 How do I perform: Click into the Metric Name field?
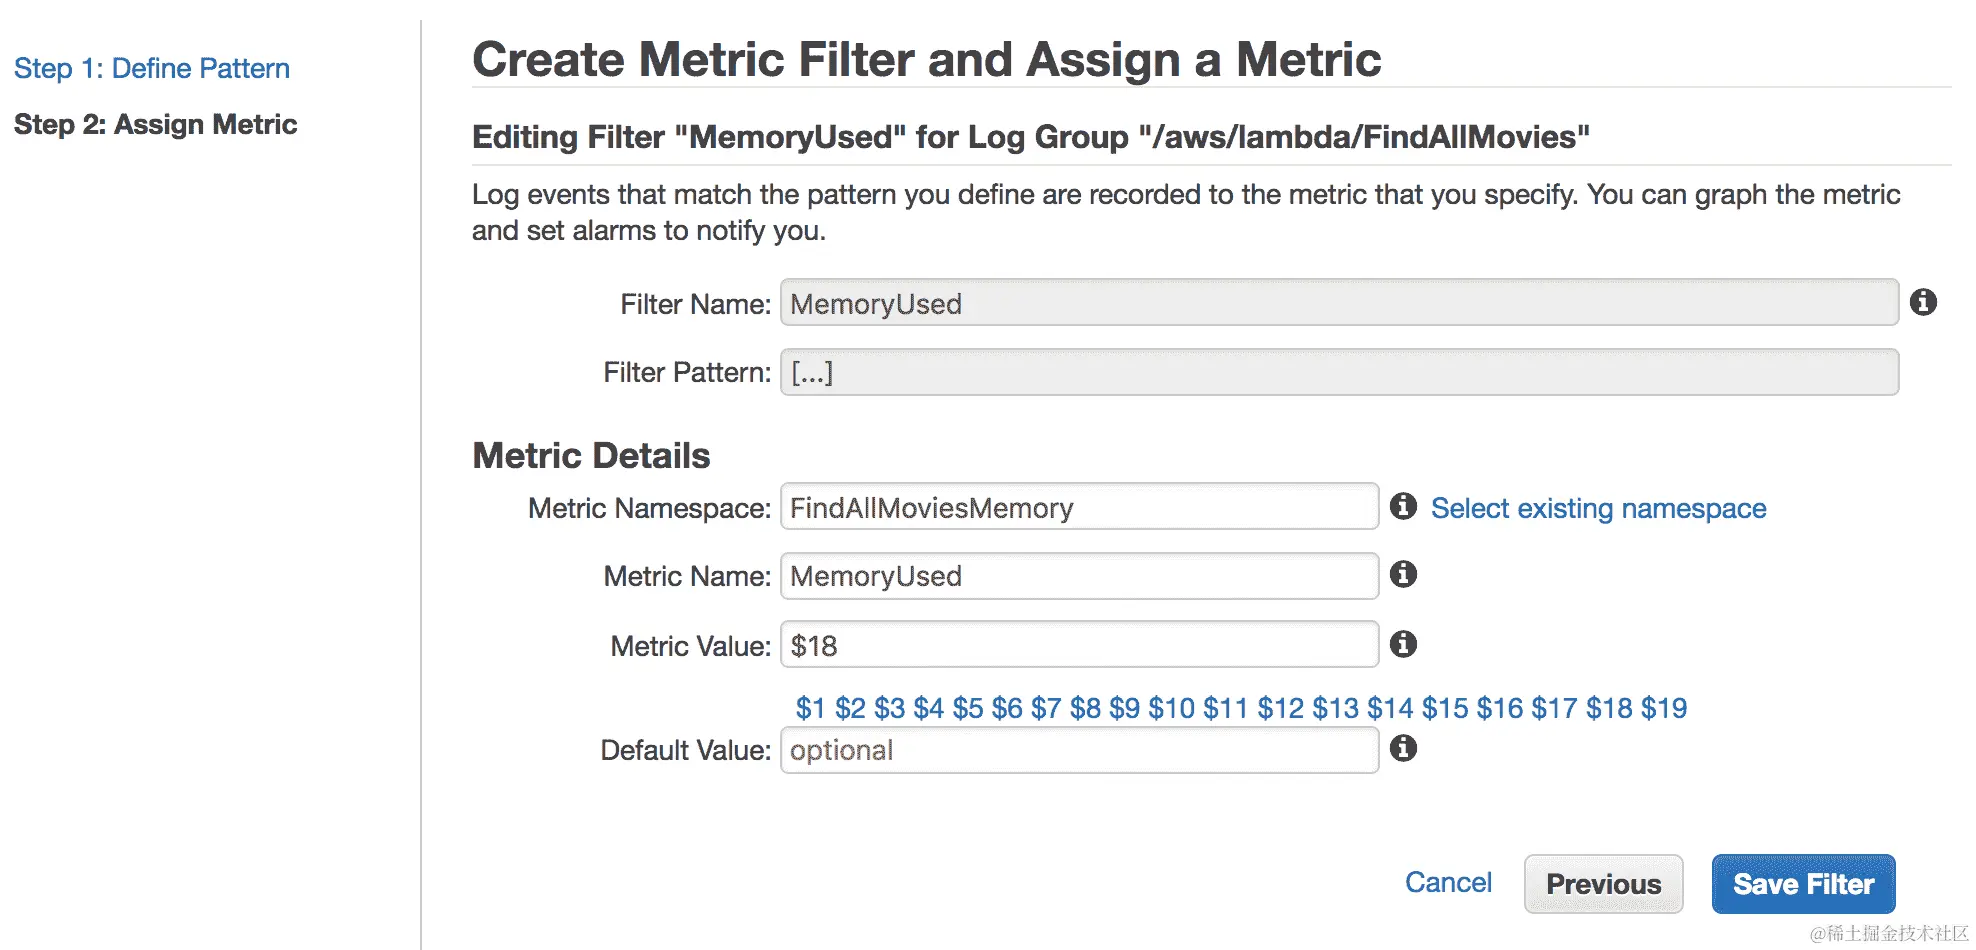click(x=1079, y=576)
